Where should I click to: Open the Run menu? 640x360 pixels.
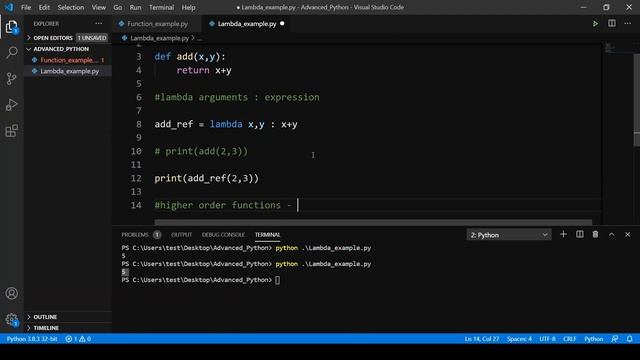pyautogui.click(x=135, y=7)
